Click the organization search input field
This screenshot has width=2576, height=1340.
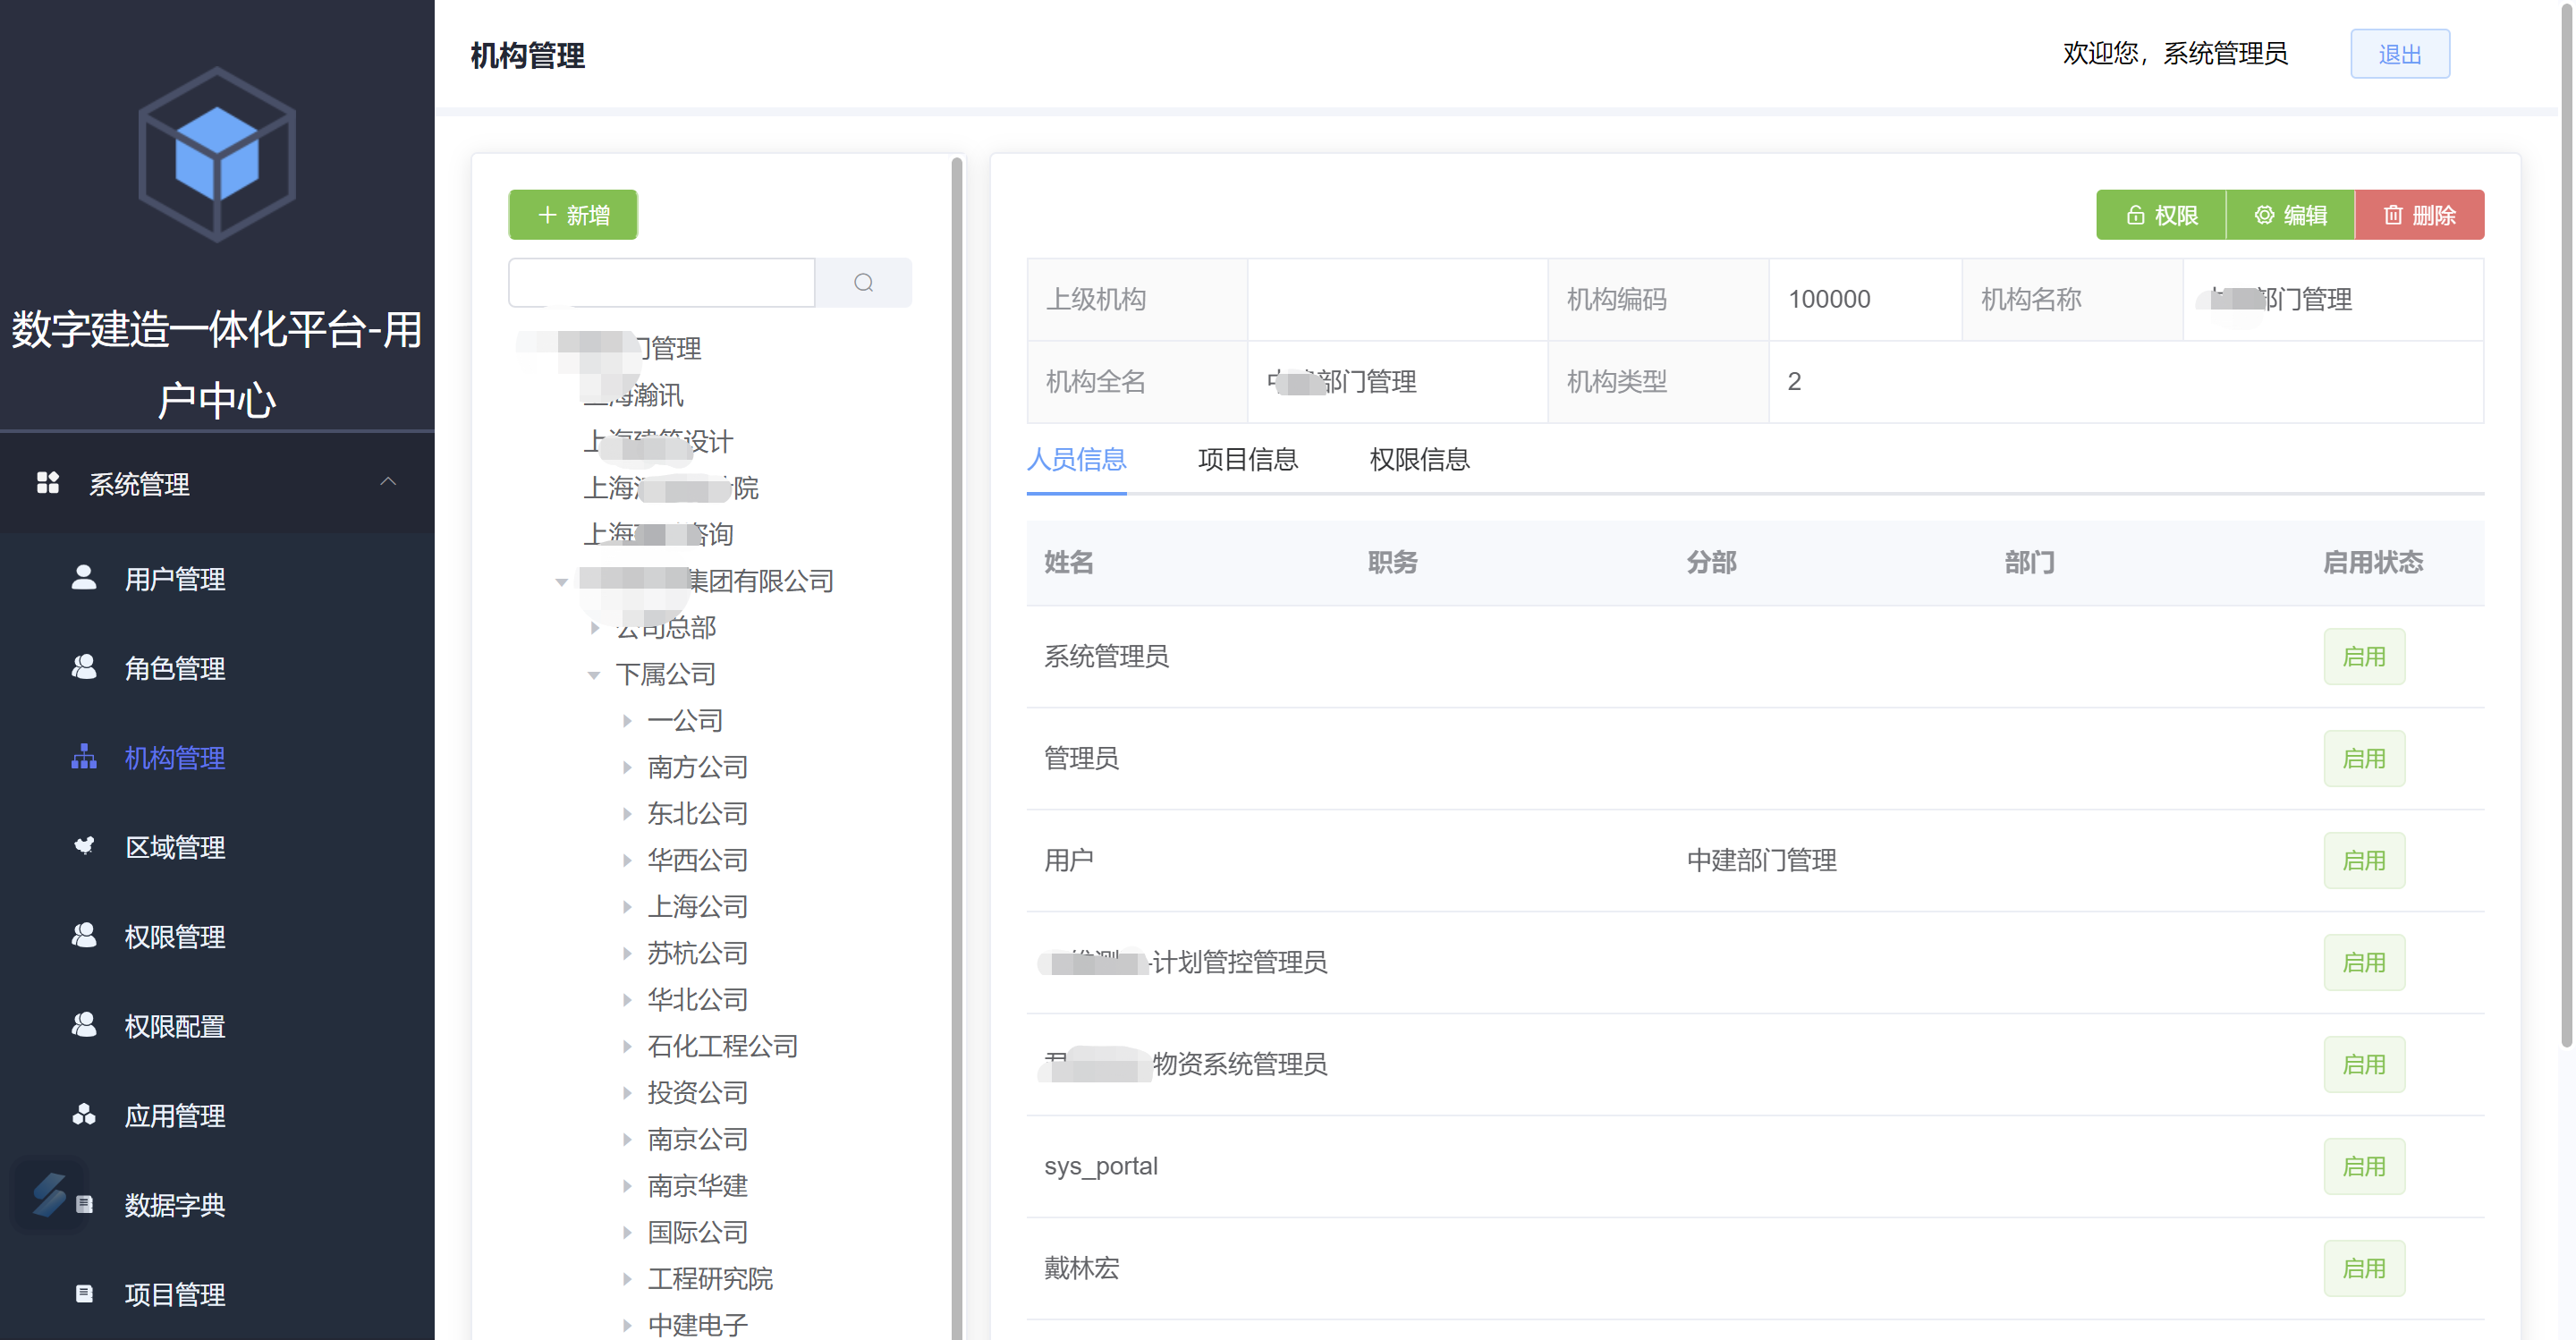(x=662, y=283)
